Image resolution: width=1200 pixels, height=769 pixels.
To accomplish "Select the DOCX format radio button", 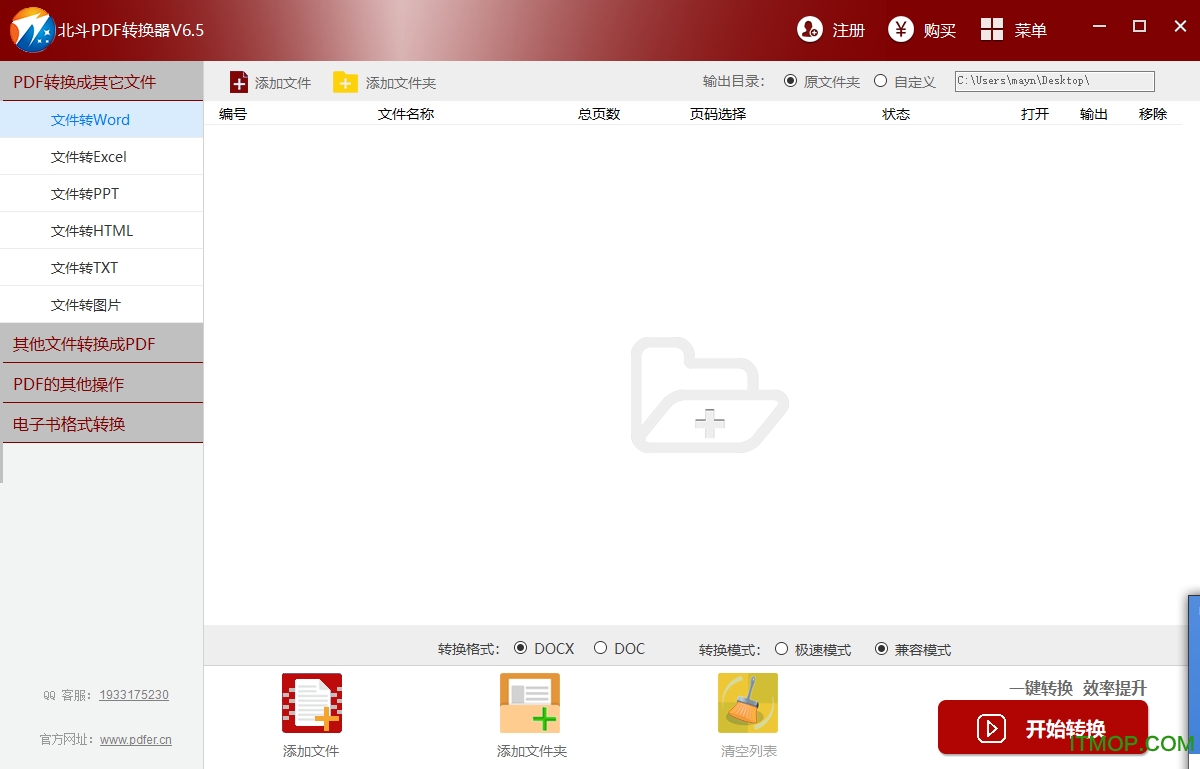I will [x=520, y=648].
